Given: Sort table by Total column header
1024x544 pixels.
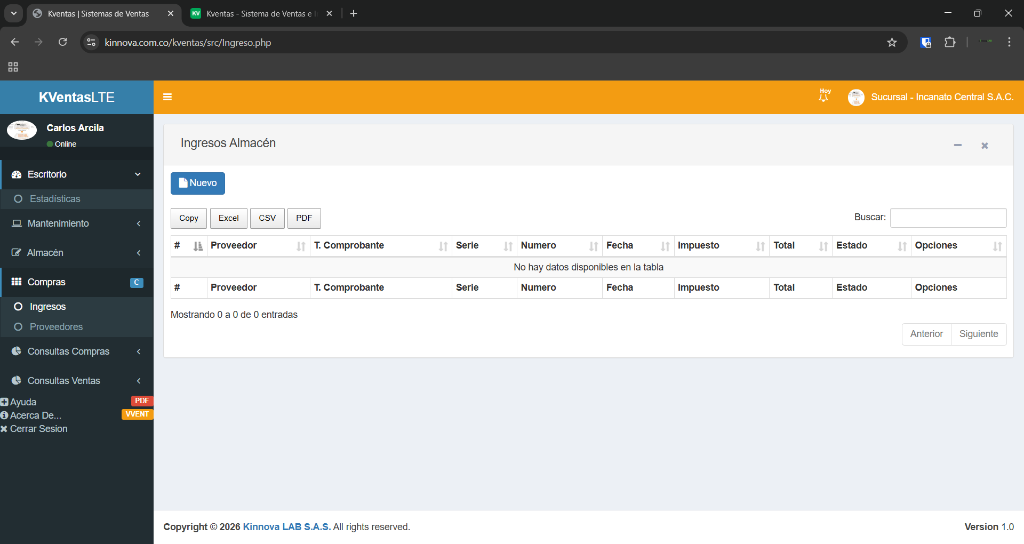Looking at the screenshot, I should [x=801, y=246].
